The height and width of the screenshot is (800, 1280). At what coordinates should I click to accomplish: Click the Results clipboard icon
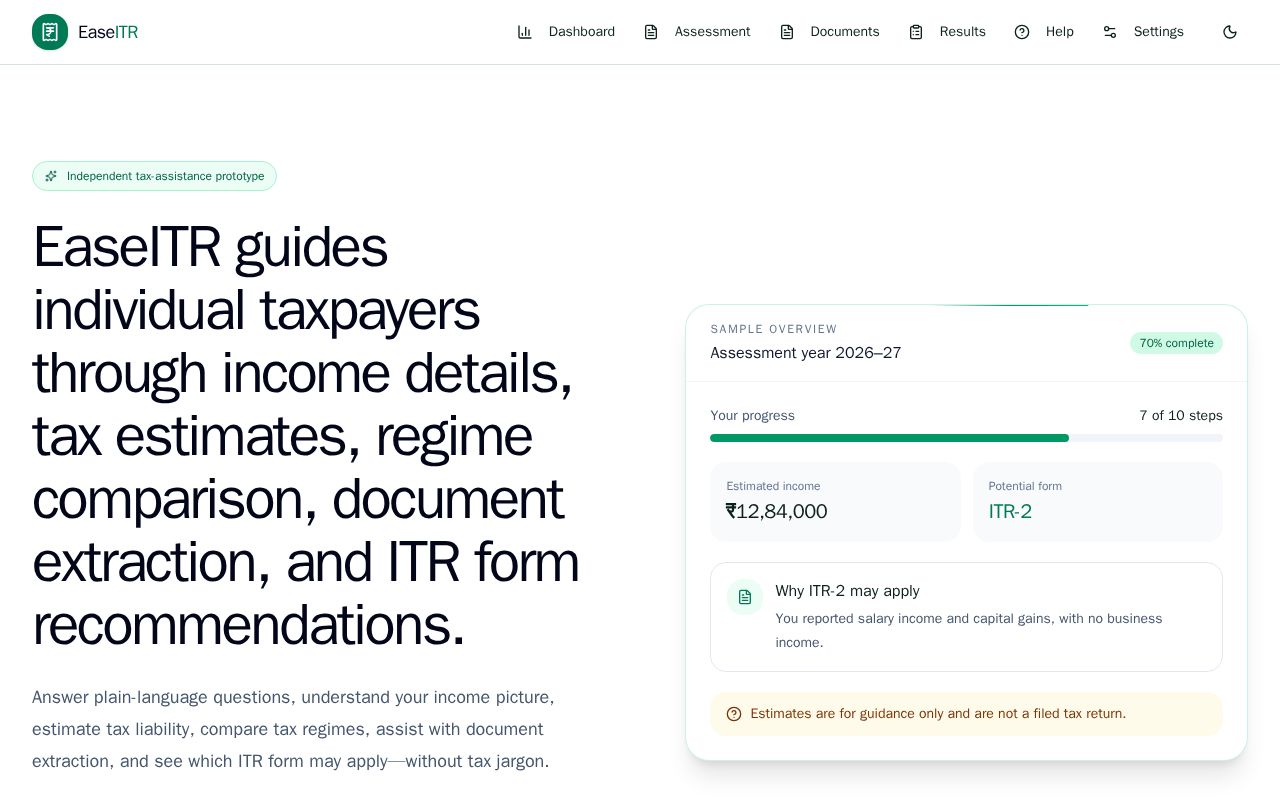tap(916, 32)
